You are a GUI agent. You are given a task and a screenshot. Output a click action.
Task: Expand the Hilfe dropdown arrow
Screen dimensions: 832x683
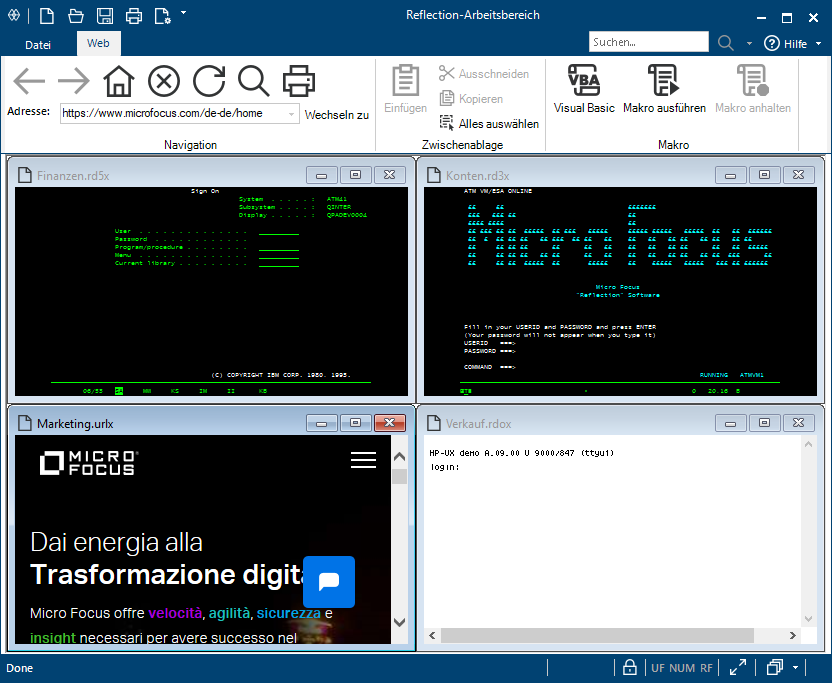[x=818, y=44]
